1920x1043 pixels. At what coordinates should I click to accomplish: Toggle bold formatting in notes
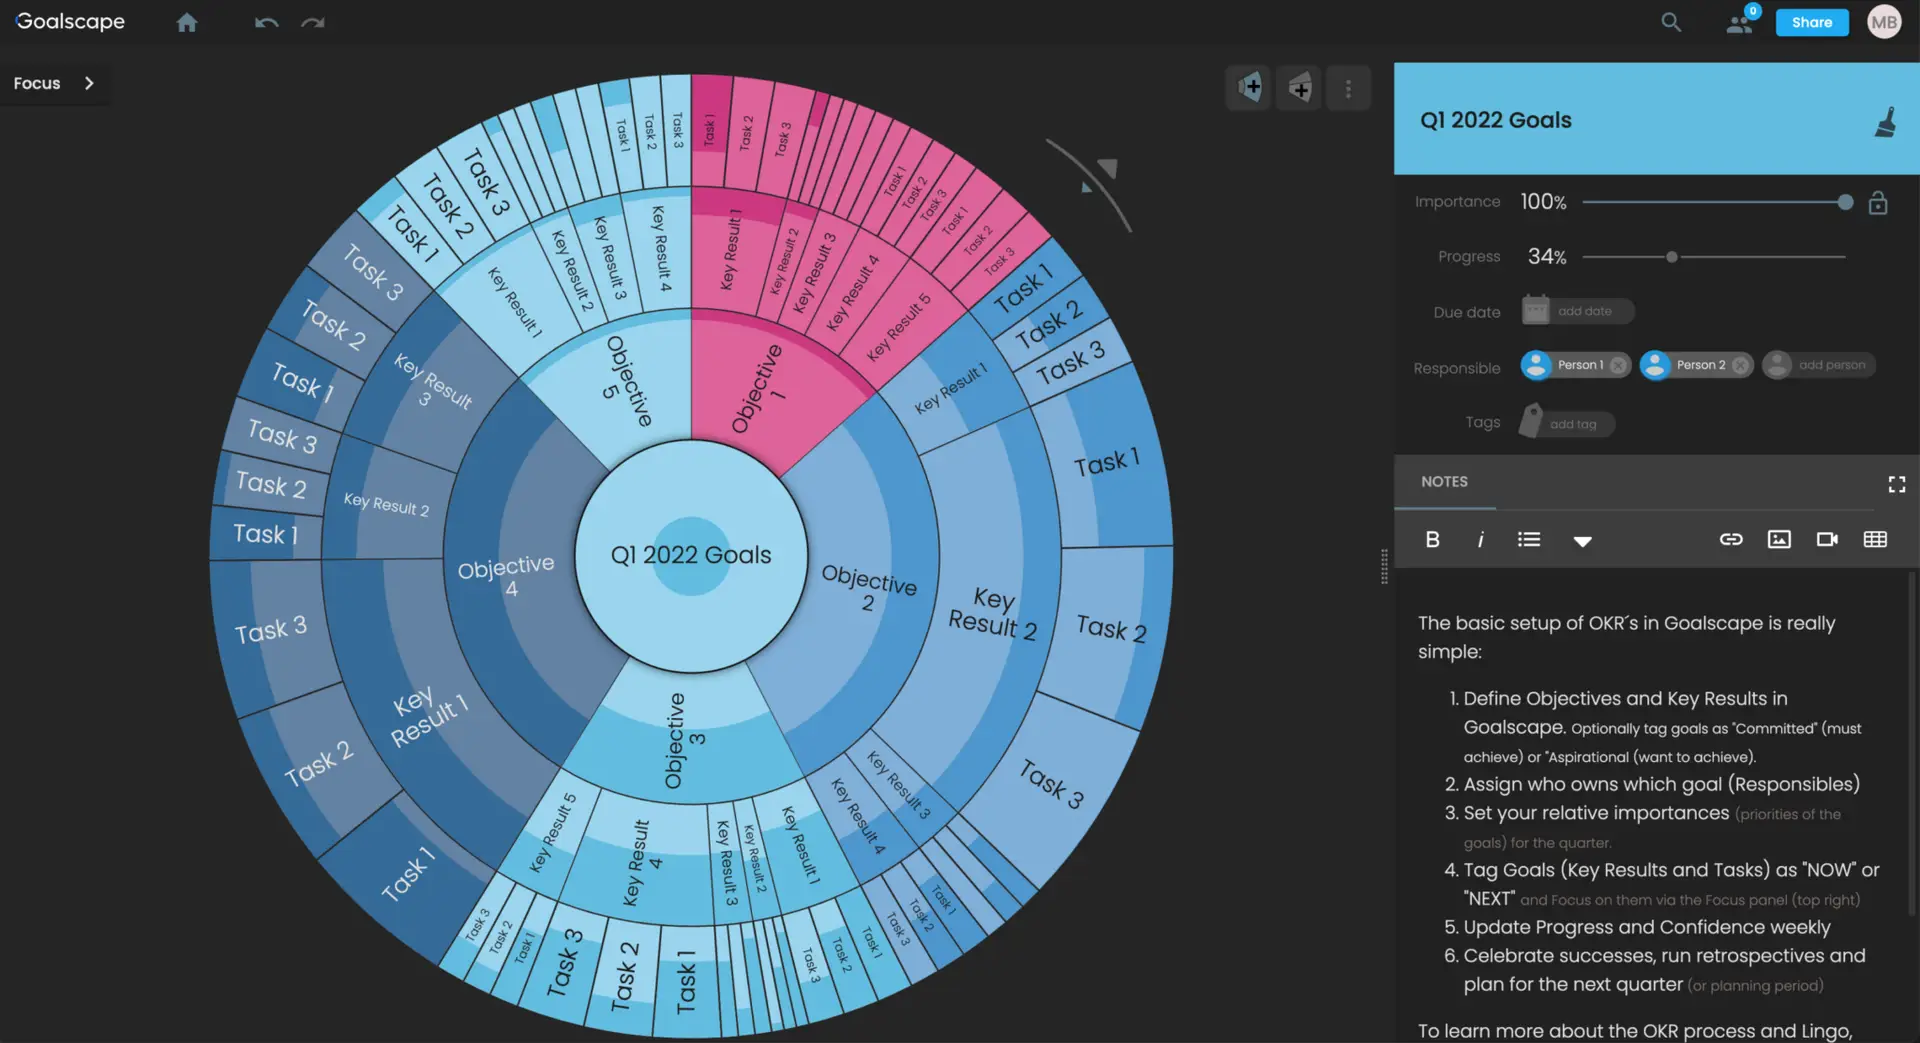click(x=1432, y=540)
